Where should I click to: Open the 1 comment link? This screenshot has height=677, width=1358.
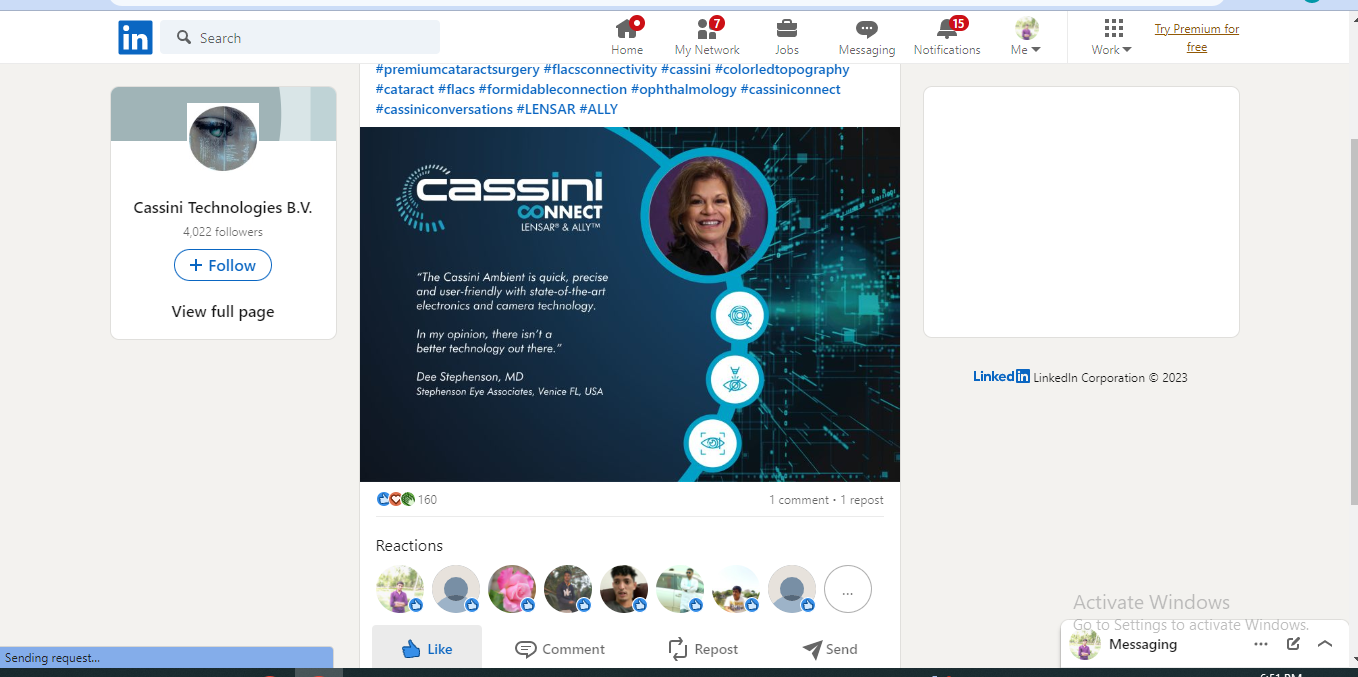(798, 500)
